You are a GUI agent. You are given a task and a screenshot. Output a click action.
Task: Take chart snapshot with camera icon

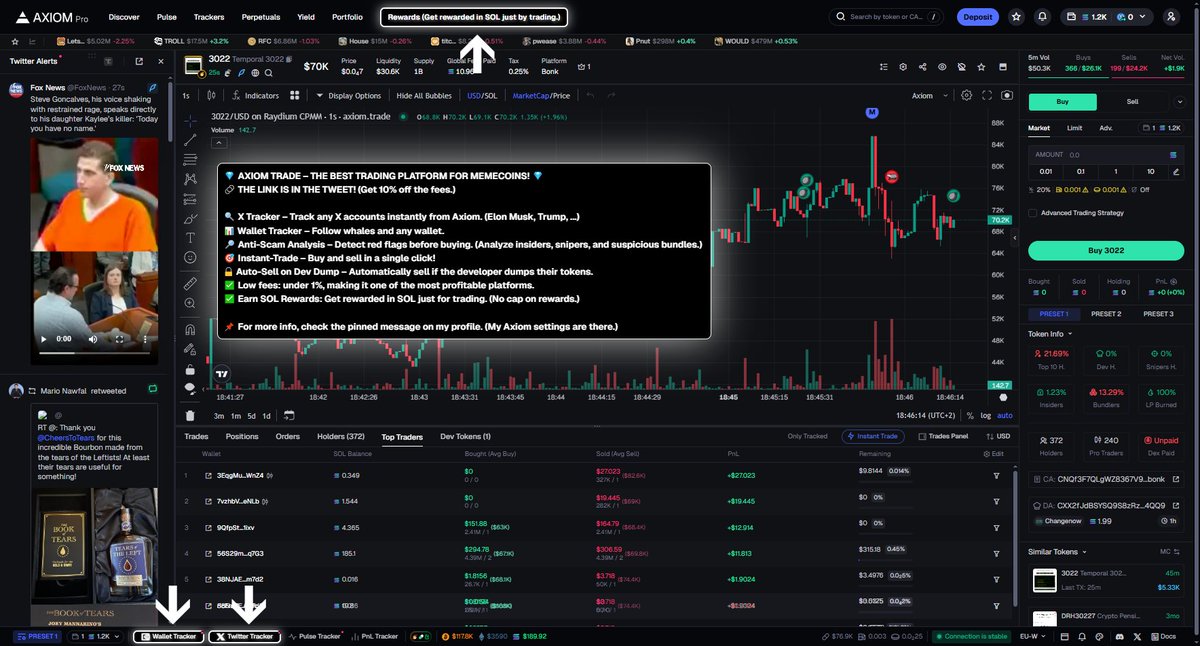(x=1006, y=96)
